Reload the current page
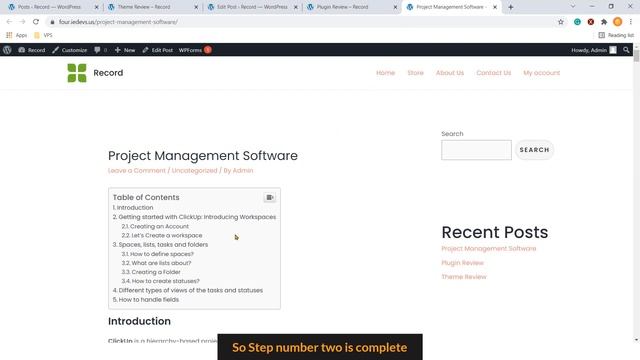Image resolution: width=640 pixels, height=360 pixels. [36, 22]
